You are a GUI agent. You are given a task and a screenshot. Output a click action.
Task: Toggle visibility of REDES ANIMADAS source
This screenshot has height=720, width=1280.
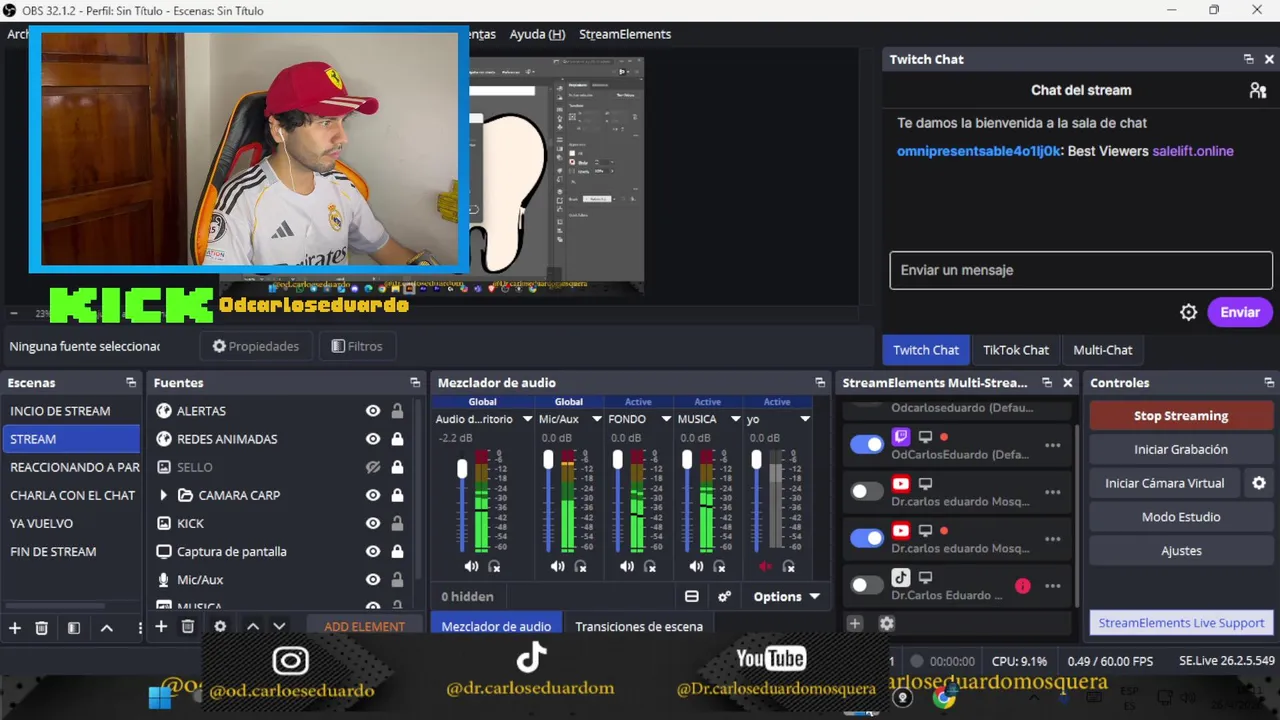[373, 439]
